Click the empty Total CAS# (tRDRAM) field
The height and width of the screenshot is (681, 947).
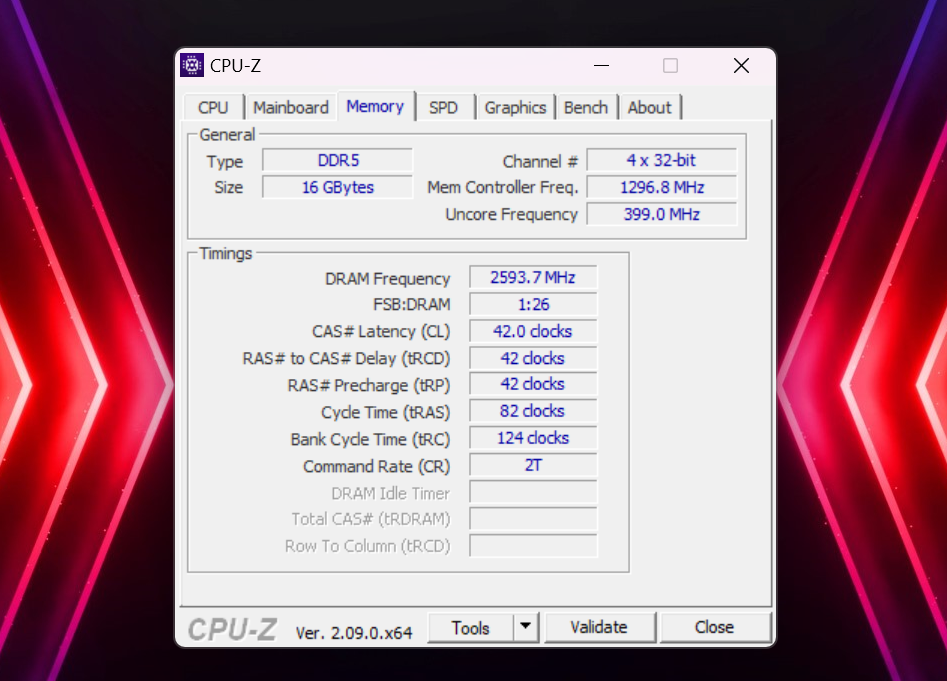click(x=533, y=519)
